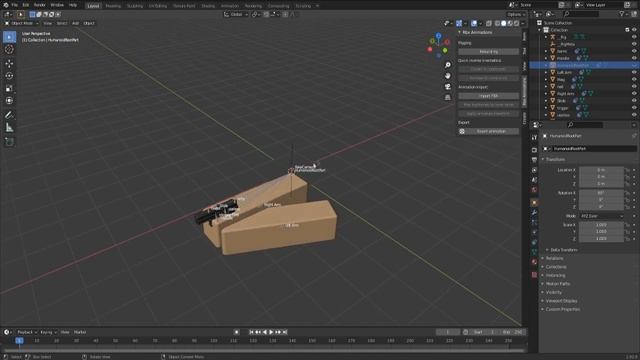
Task: Switch to the Modeling workspace tab
Action: pos(113,6)
